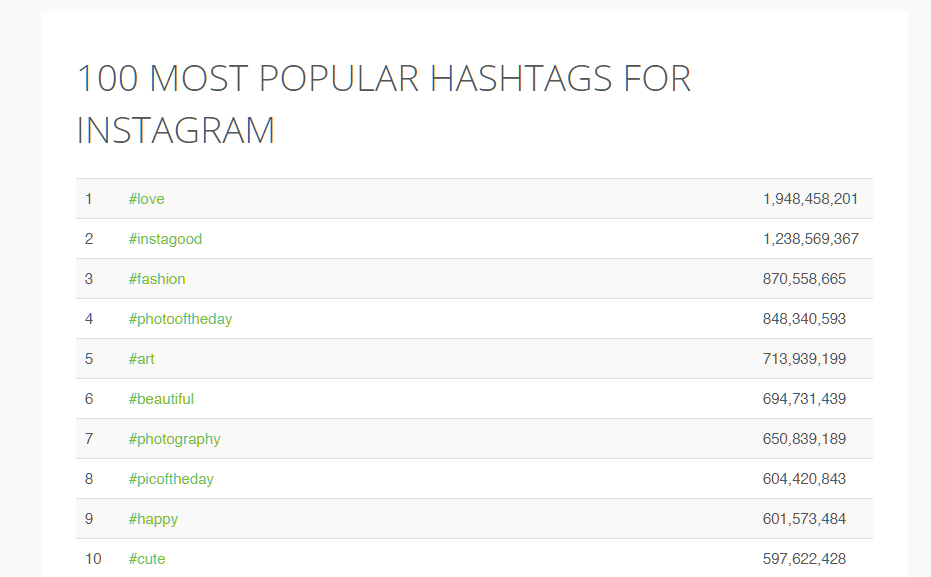Click the 870,558,665 count in the fashion row
931x577 pixels.
coord(804,279)
